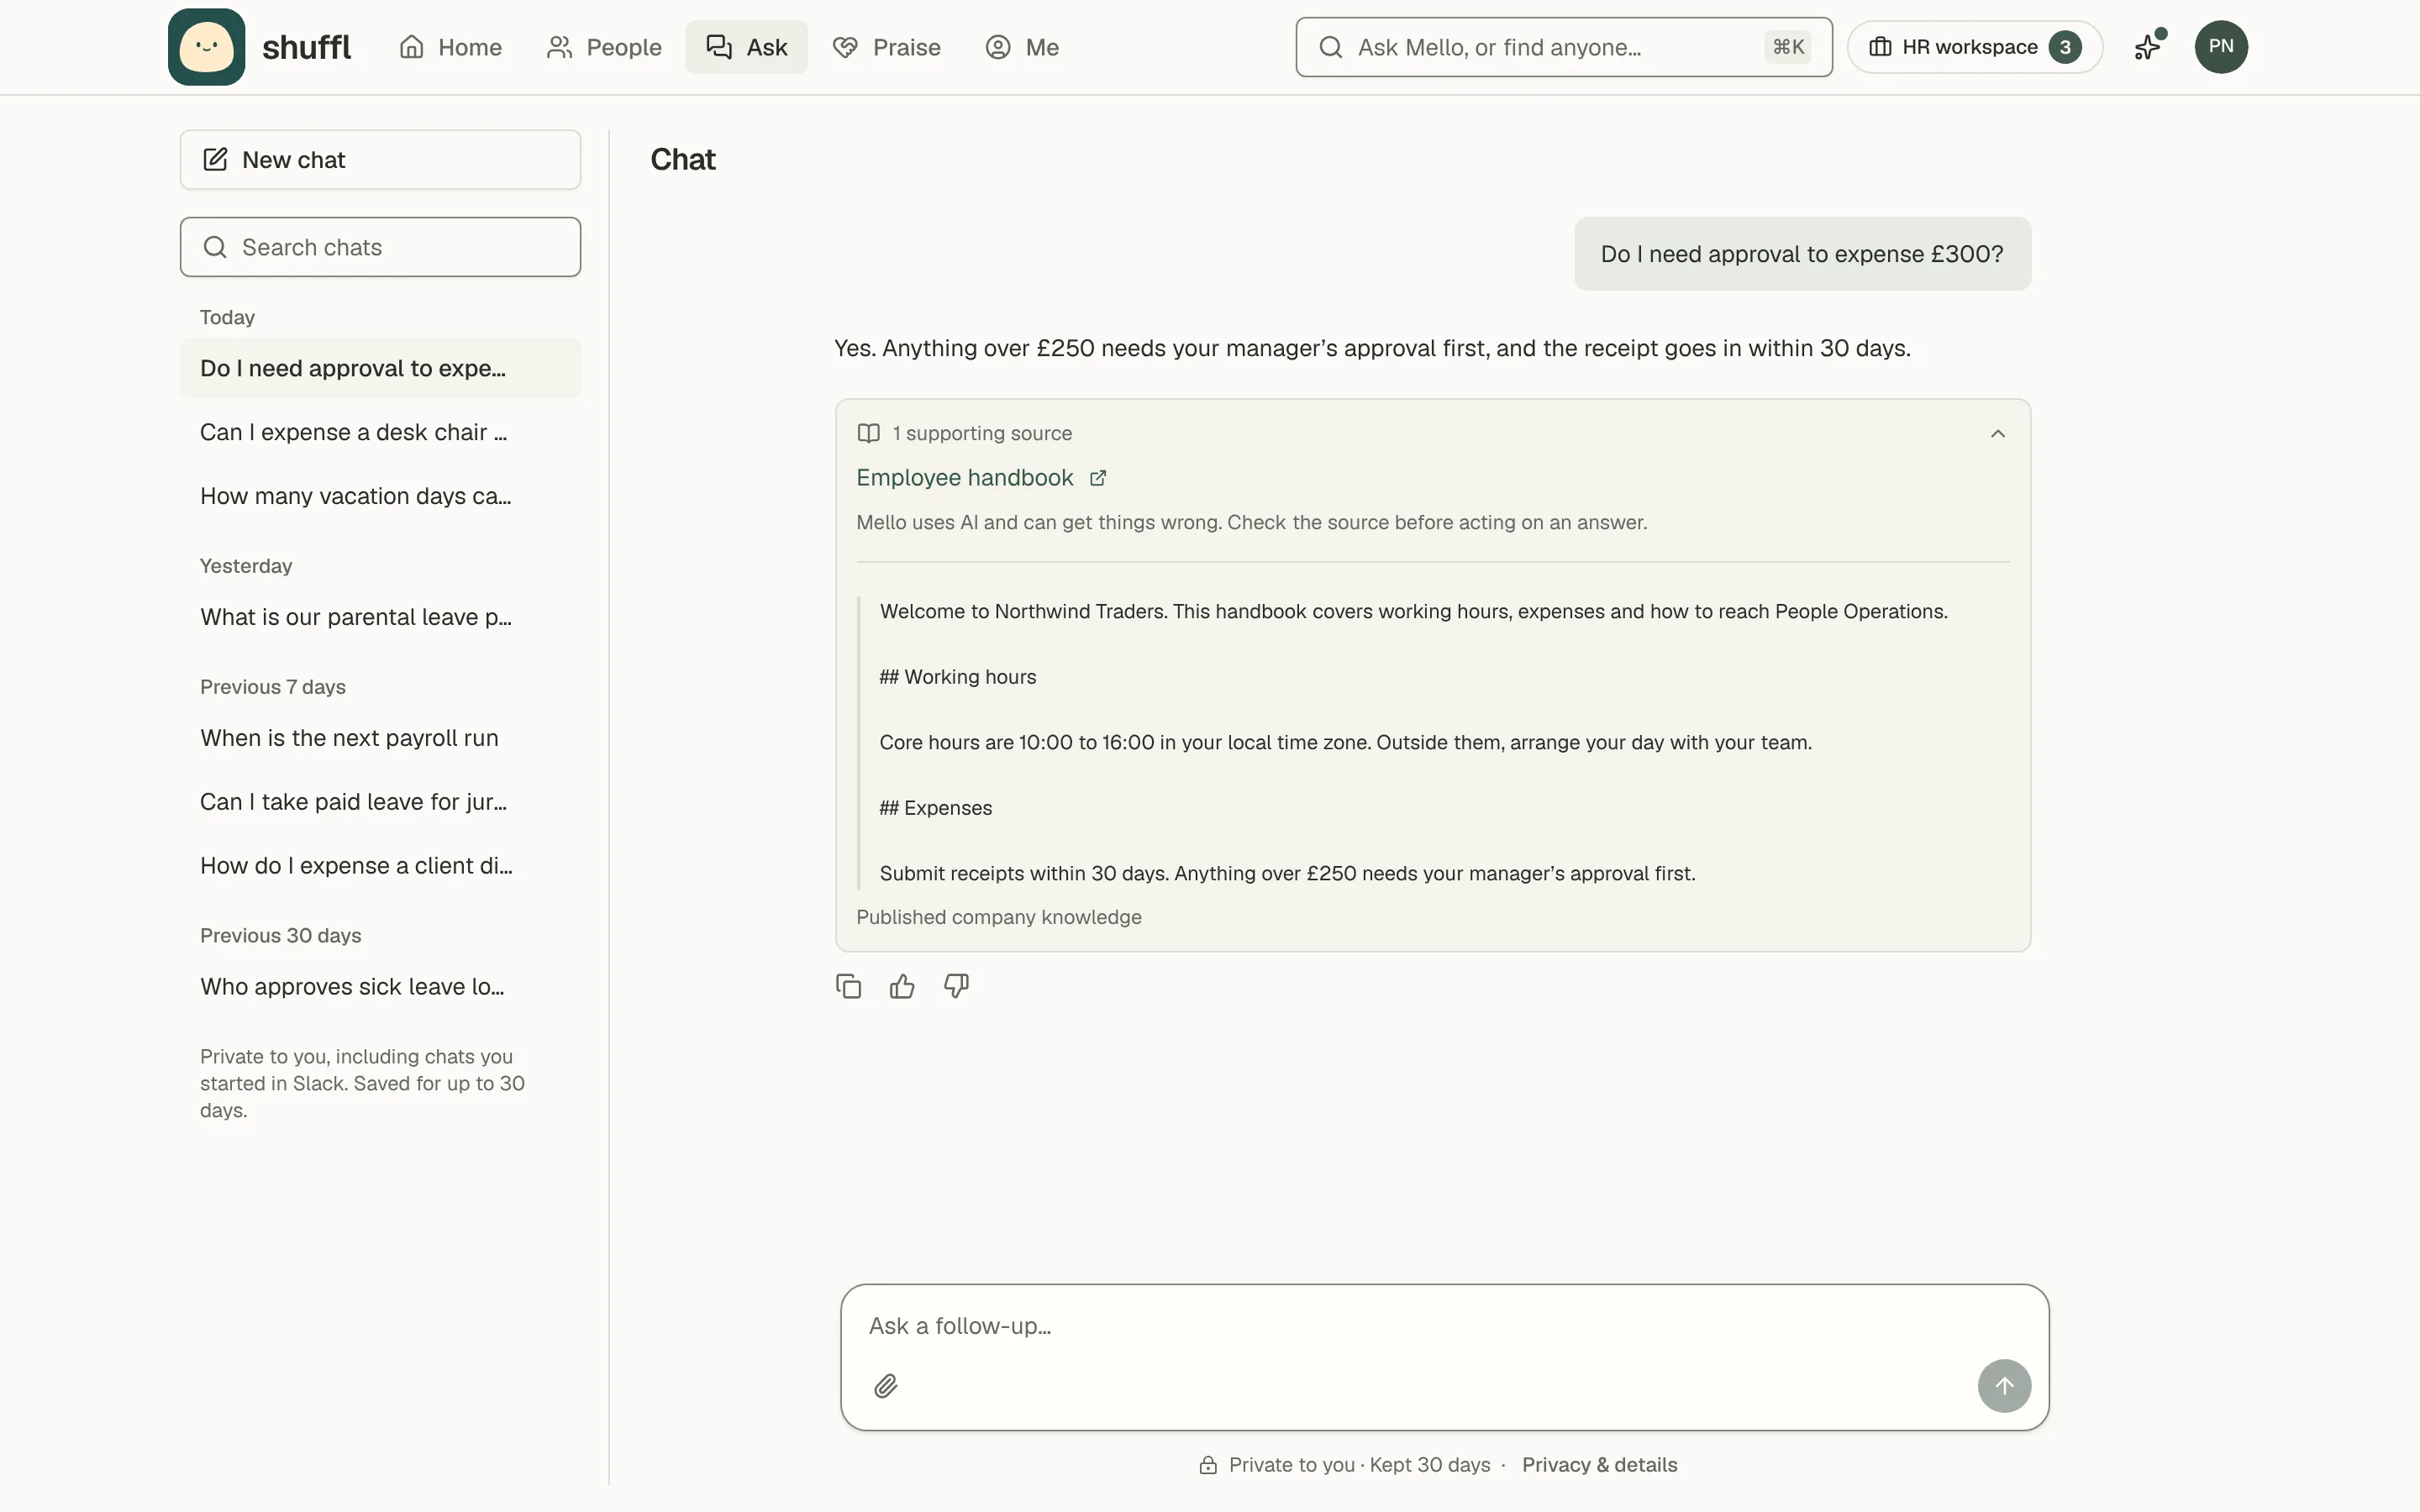Send the message with the arrow button

(x=2004, y=1386)
